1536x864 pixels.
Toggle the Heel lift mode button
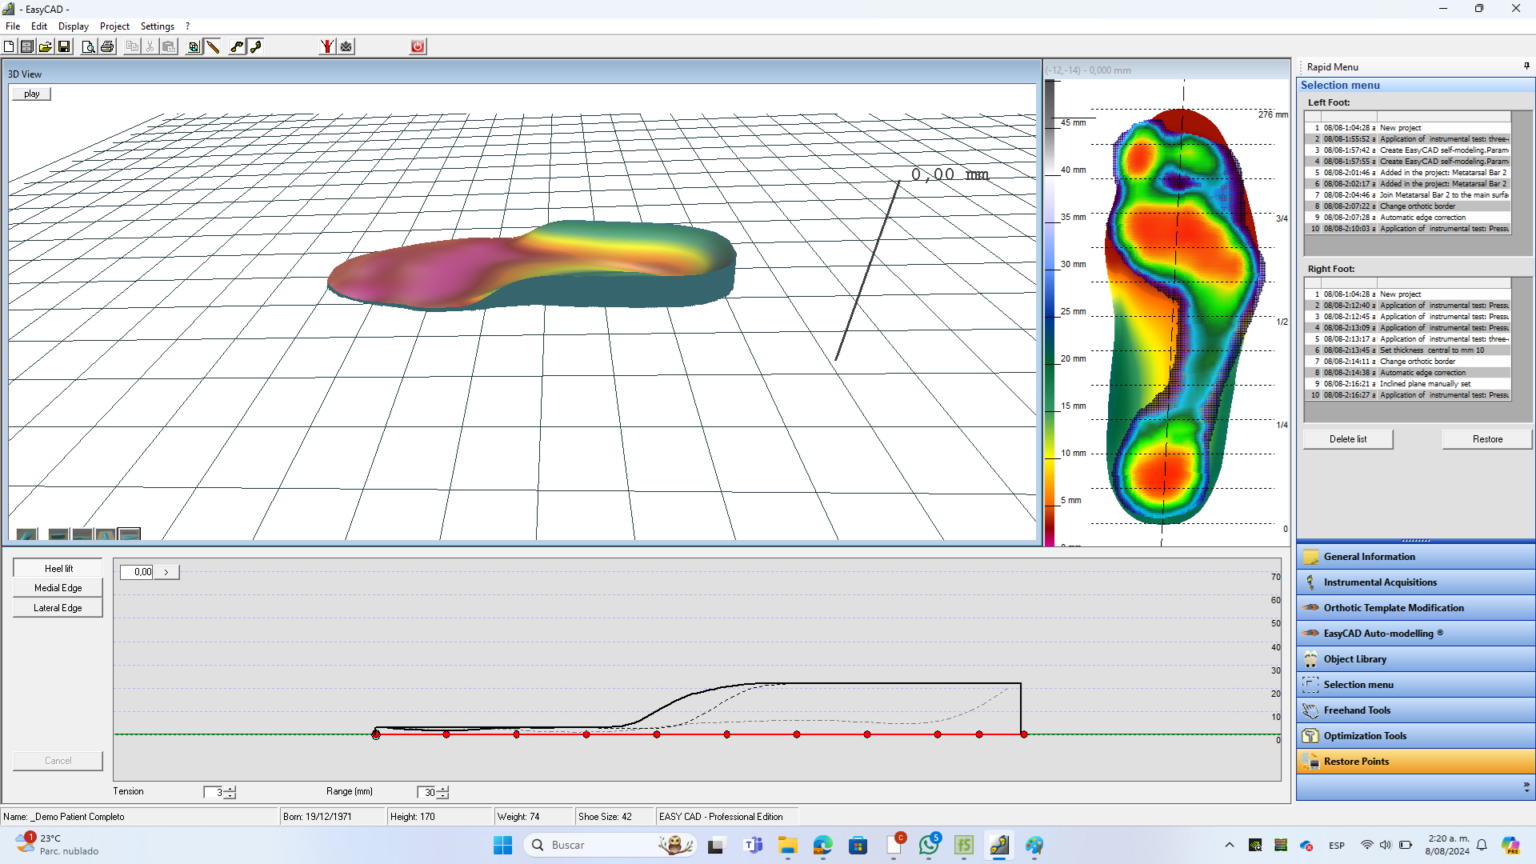pos(56,568)
